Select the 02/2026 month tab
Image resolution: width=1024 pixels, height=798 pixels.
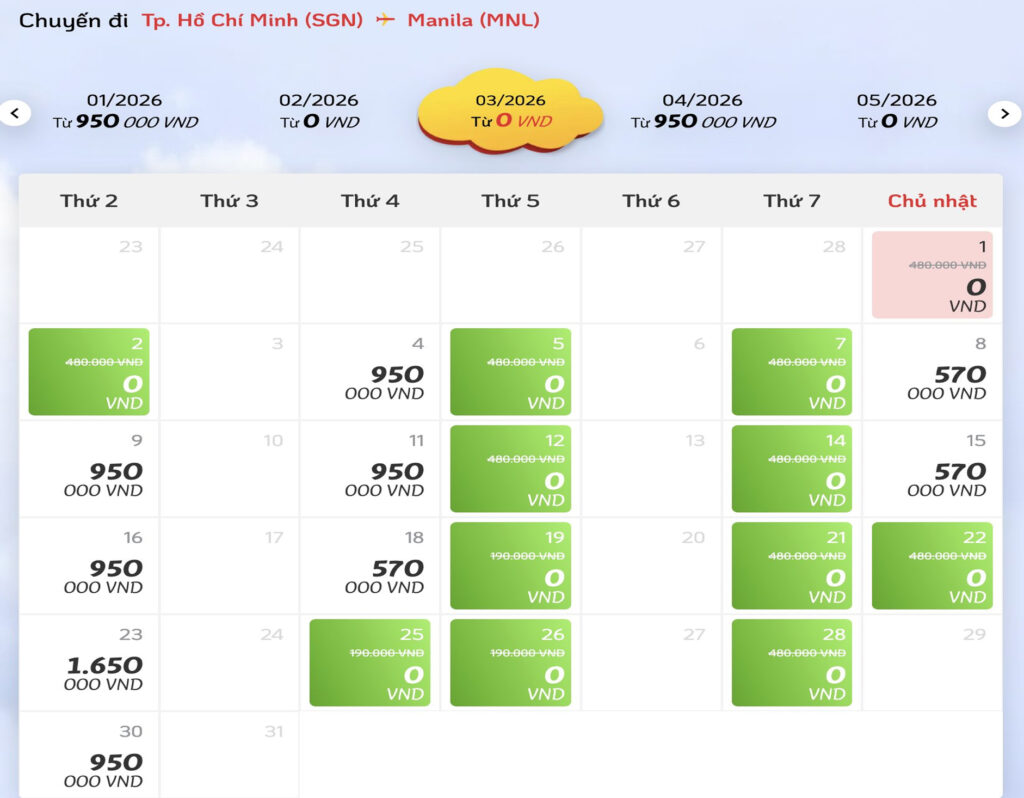click(x=319, y=111)
